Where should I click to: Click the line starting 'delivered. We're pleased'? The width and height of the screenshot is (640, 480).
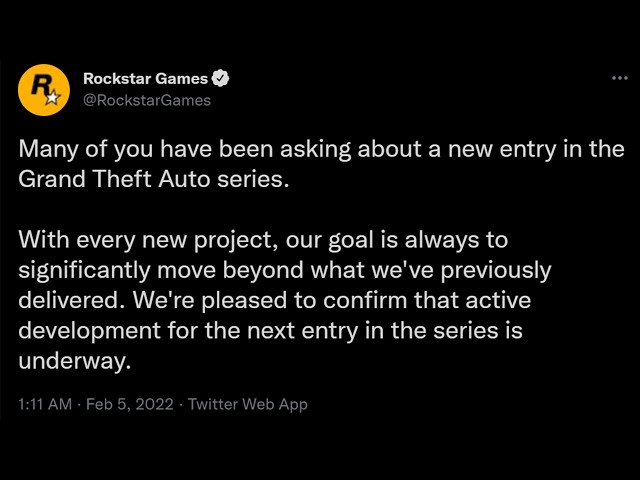click(275, 300)
